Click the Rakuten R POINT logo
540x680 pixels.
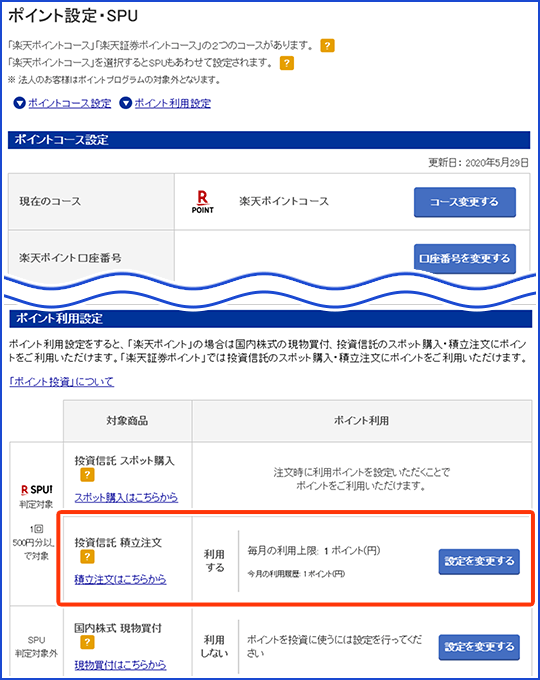click(x=203, y=202)
